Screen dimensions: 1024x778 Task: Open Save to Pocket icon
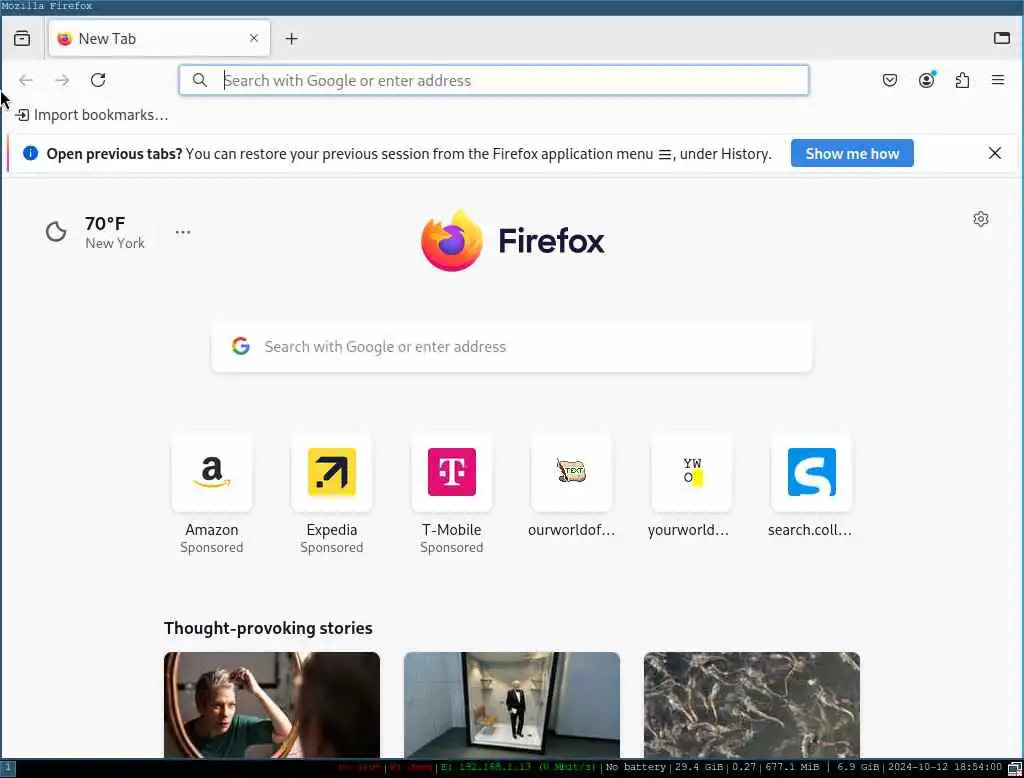[889, 80]
